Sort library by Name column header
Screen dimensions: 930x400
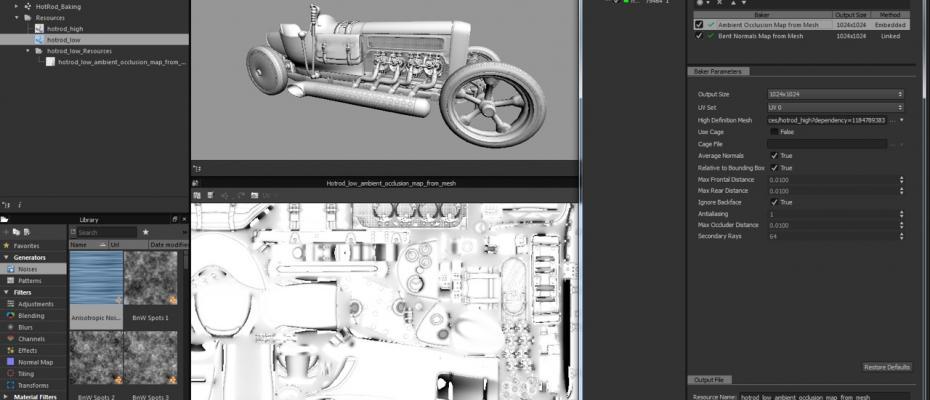88,245
